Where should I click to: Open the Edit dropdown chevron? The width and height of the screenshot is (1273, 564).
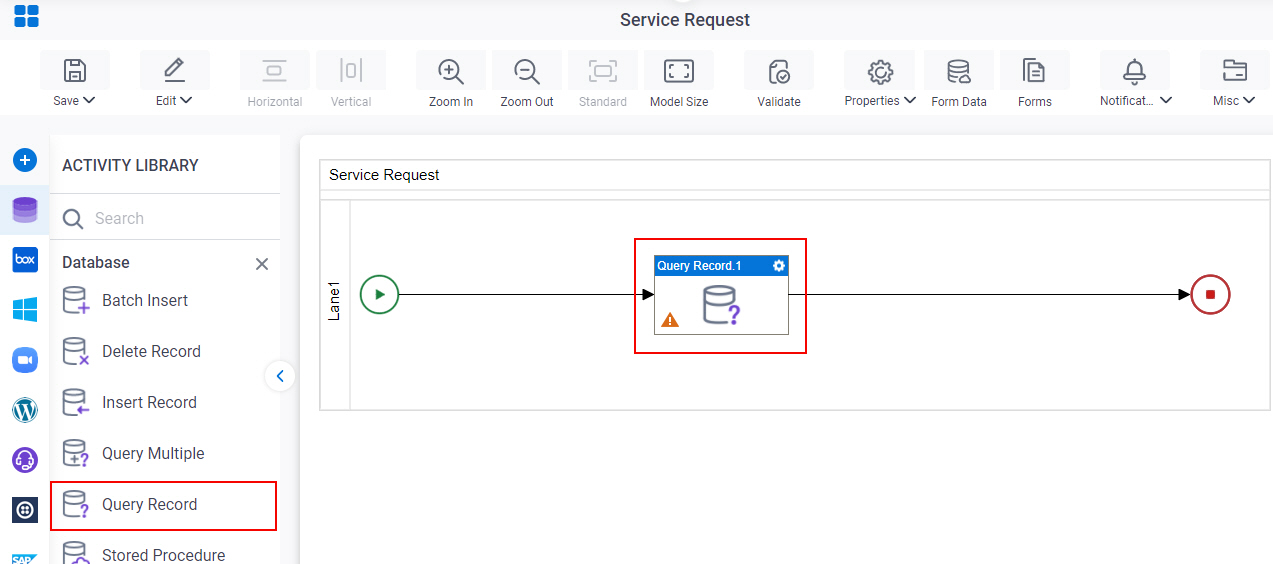coord(186,100)
